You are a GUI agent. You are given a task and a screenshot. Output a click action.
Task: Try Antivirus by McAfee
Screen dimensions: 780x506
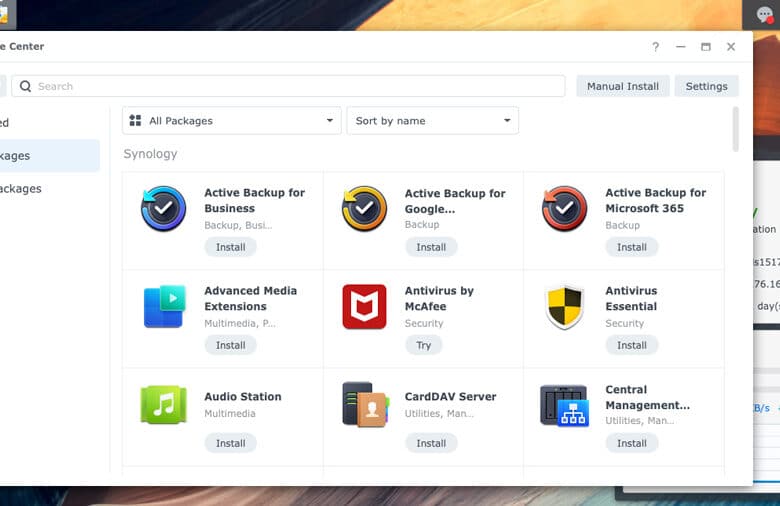click(x=423, y=345)
